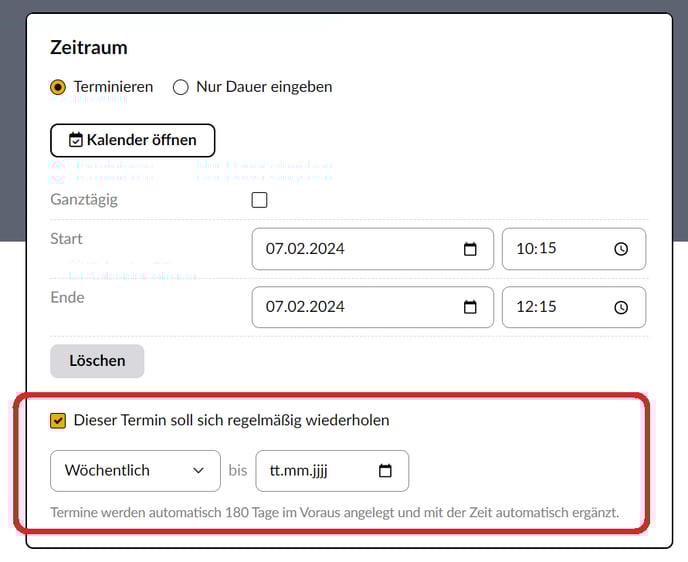Screen dimensions: 688x562
Task: Enable the Ganztägig checkbox
Action: tap(260, 200)
